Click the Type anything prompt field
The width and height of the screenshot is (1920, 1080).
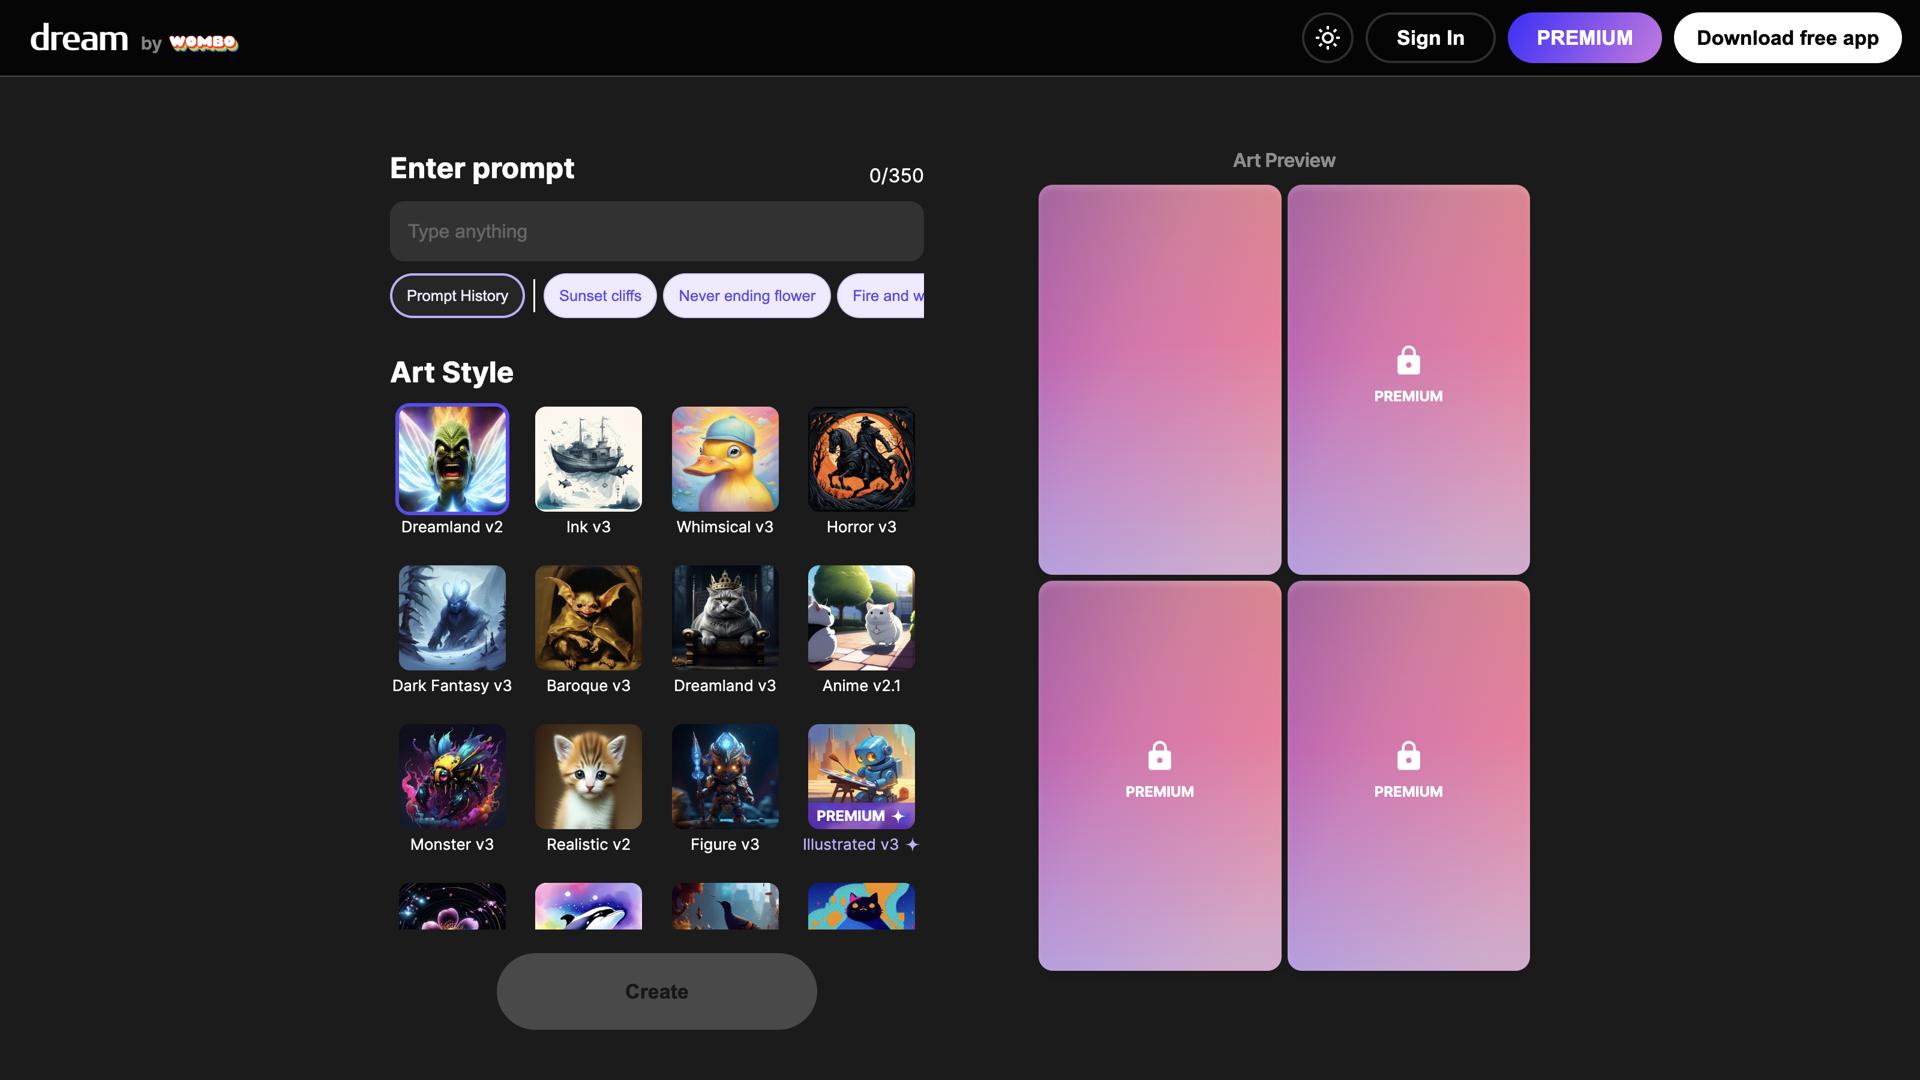pos(657,232)
